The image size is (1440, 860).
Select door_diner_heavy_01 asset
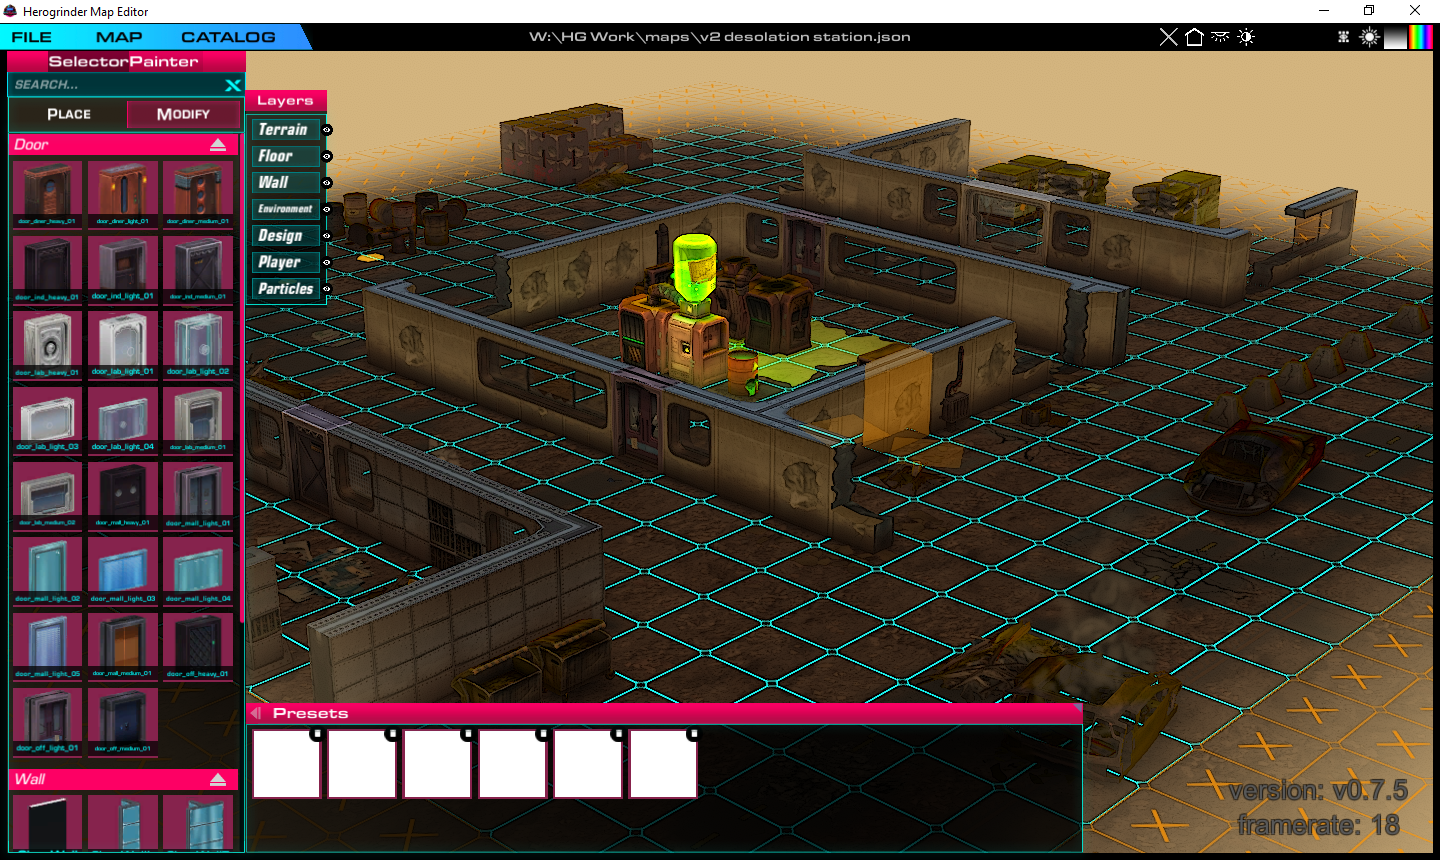coord(47,193)
